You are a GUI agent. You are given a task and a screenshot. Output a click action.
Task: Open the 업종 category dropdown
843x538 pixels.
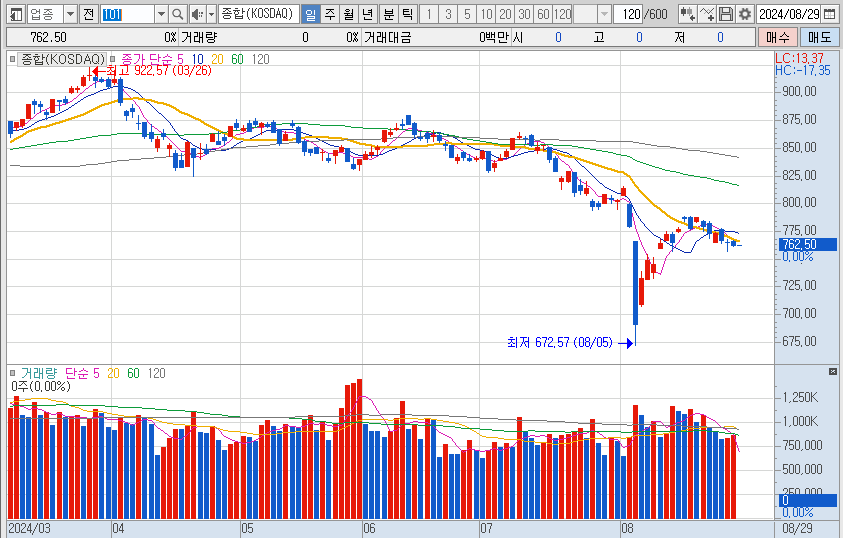[x=70, y=14]
